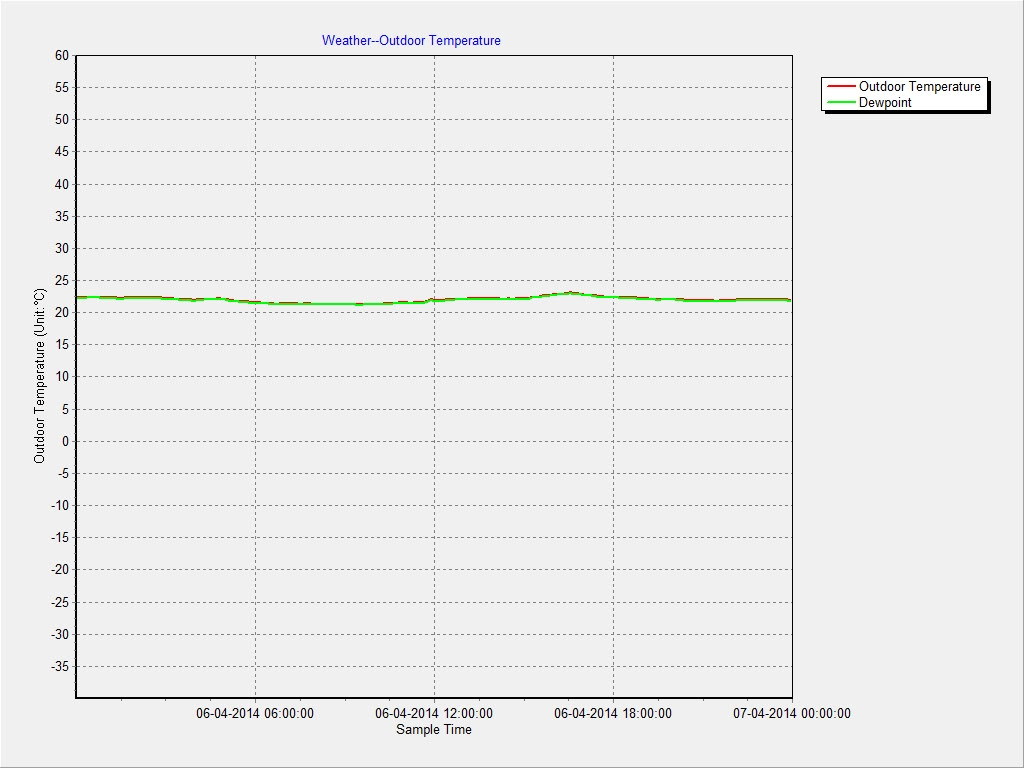The image size is (1024, 768).
Task: Click the 60 value on y-axis
Action: (61, 56)
